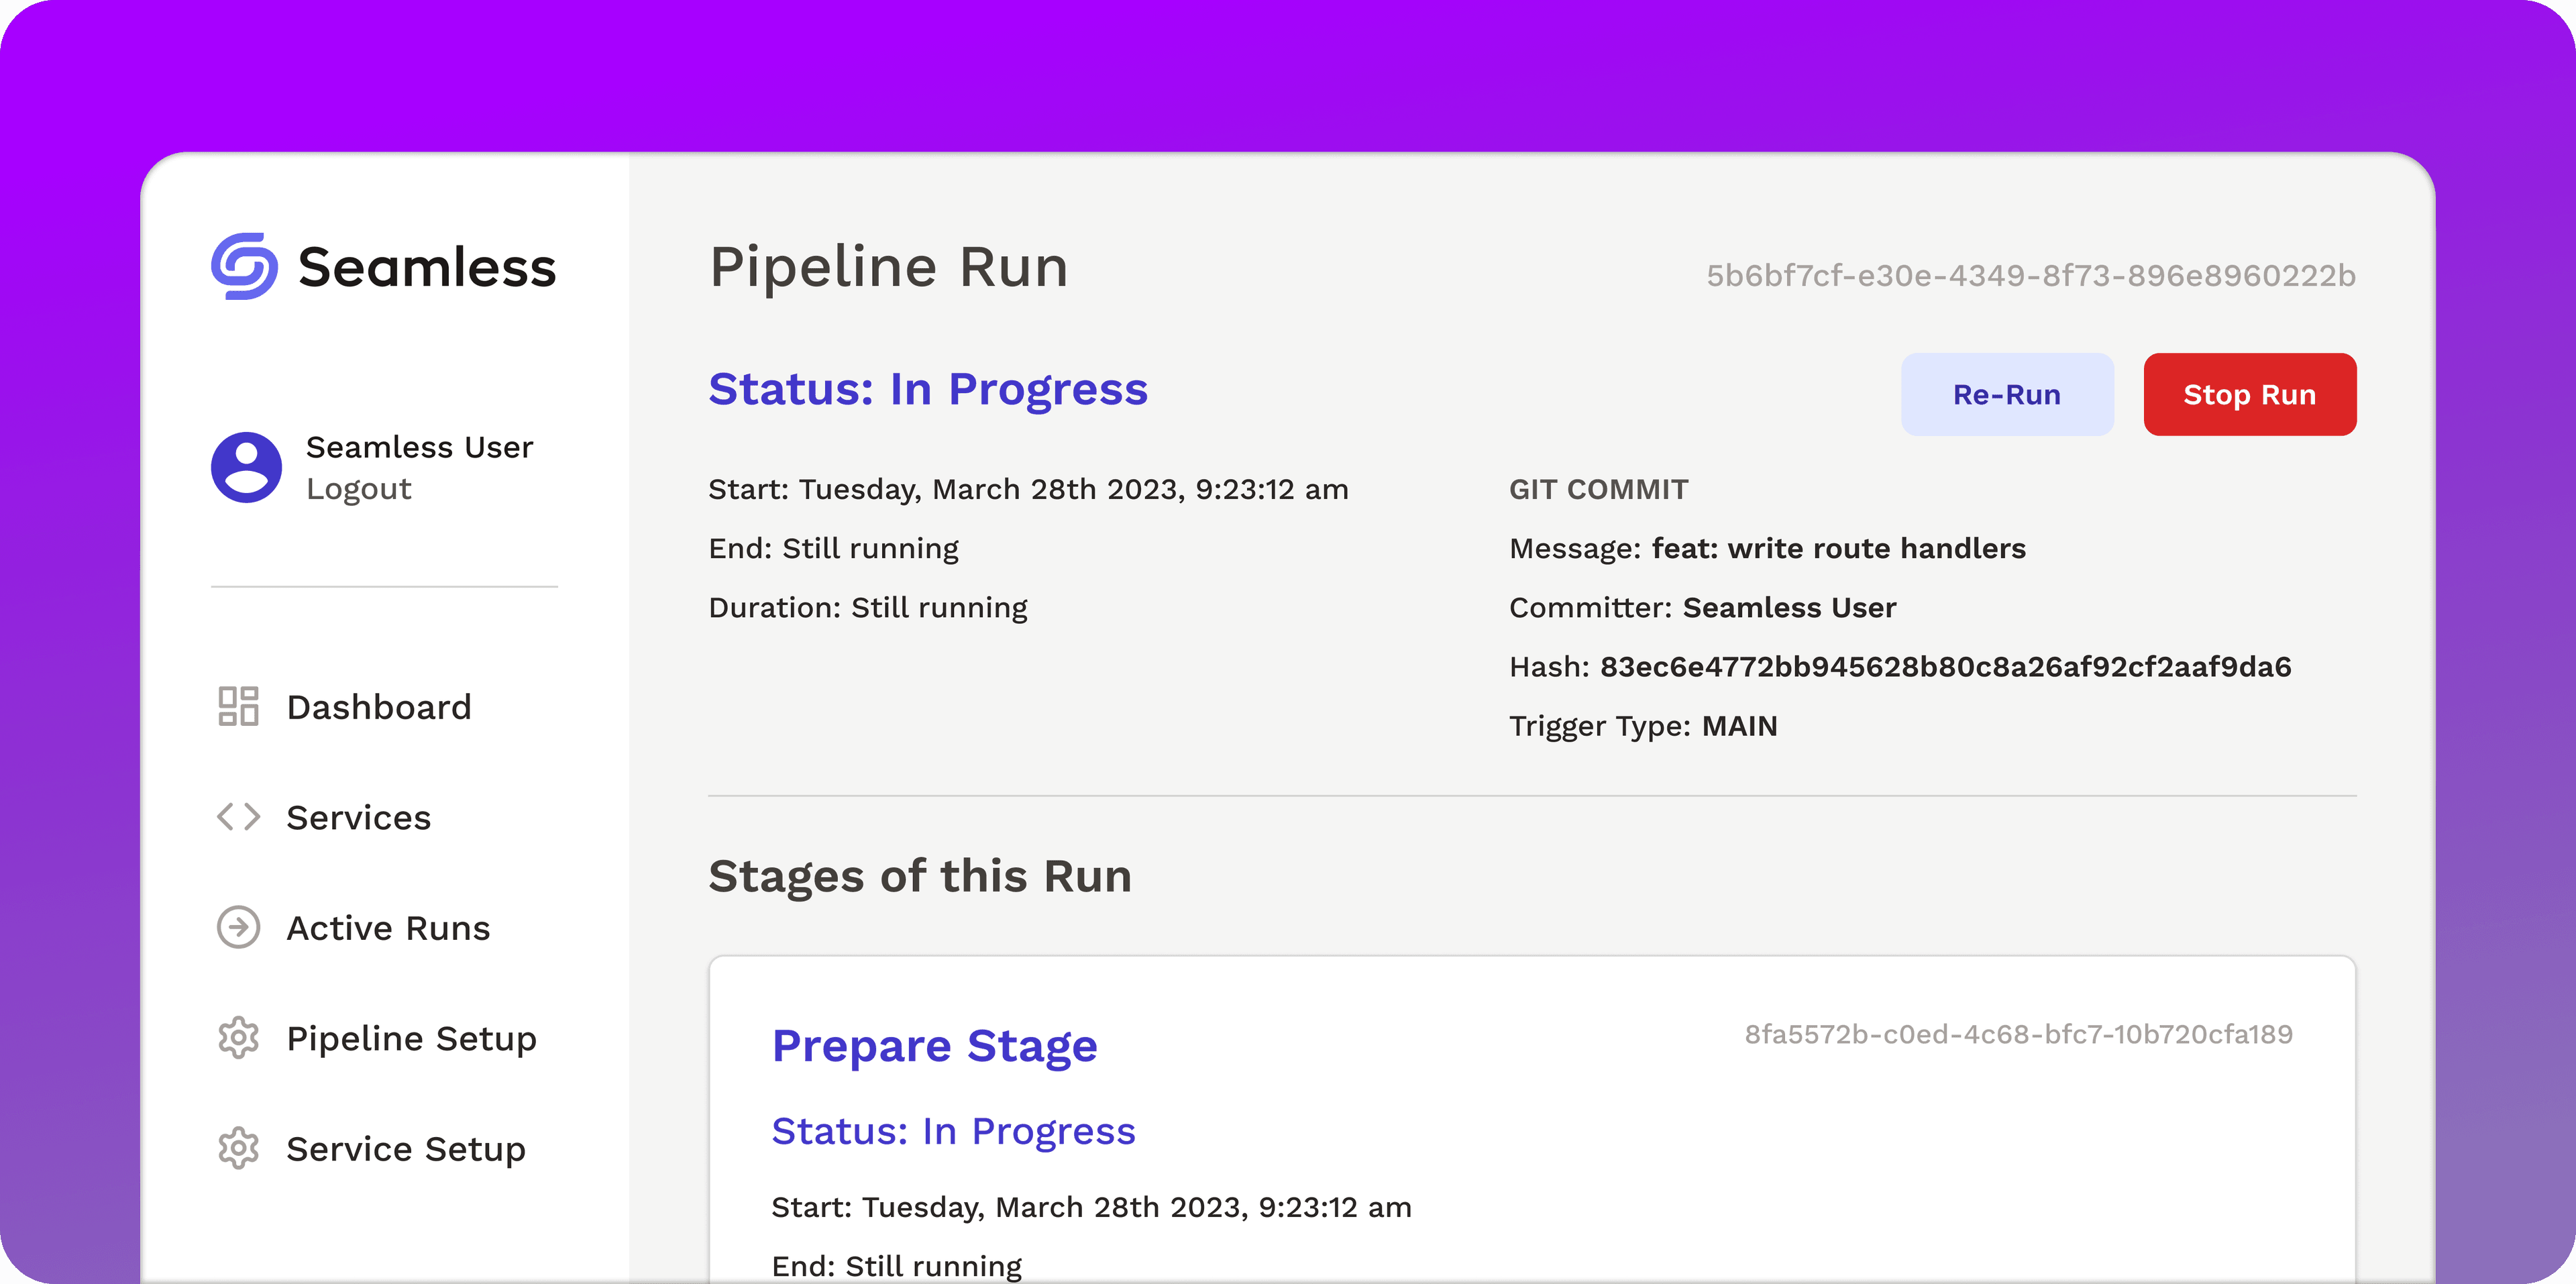The image size is (2576, 1284).
Task: Click the Seamless User name
Action: [420, 447]
